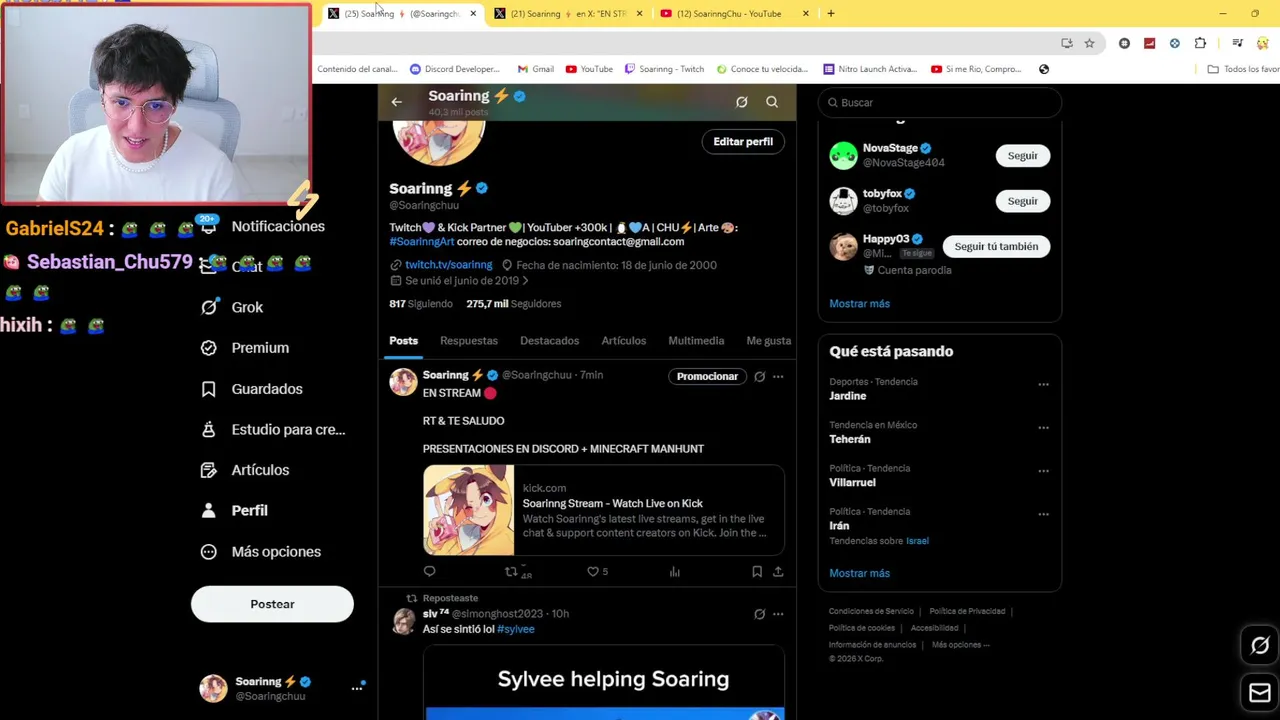Switch to the Multimedia tab
Viewport: 1280px width, 720px height.
point(696,341)
